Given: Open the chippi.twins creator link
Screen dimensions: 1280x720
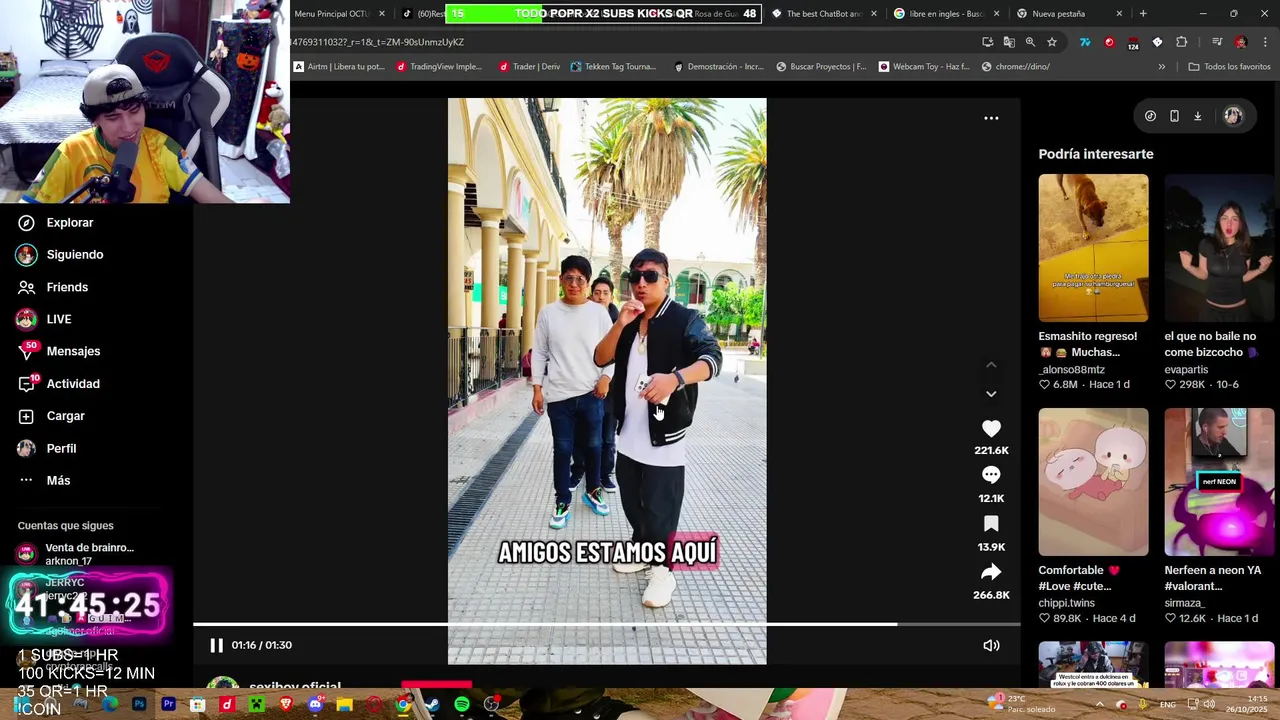Looking at the screenshot, I should coord(1066,603).
